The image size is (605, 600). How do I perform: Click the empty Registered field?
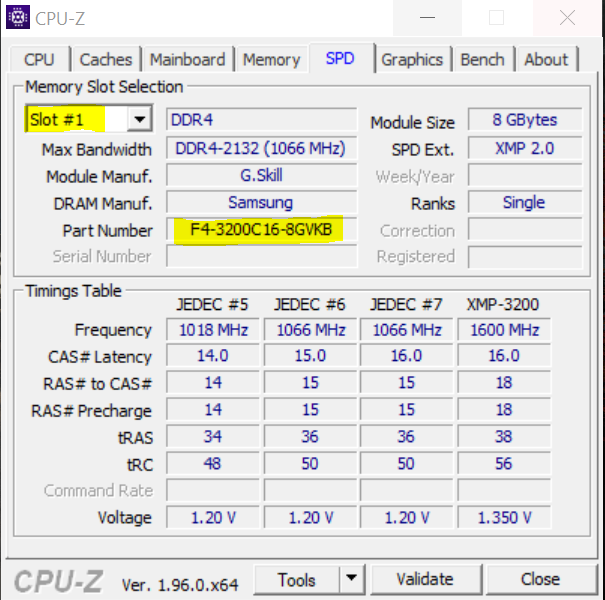(525, 256)
